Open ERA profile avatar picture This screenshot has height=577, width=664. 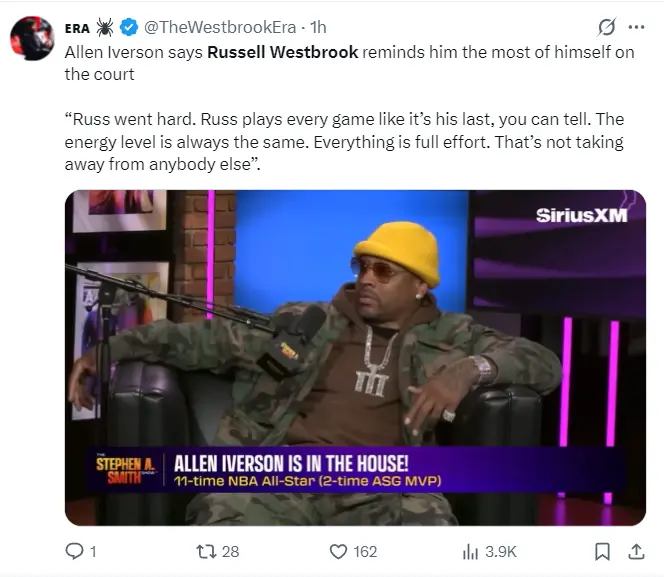coord(32,39)
